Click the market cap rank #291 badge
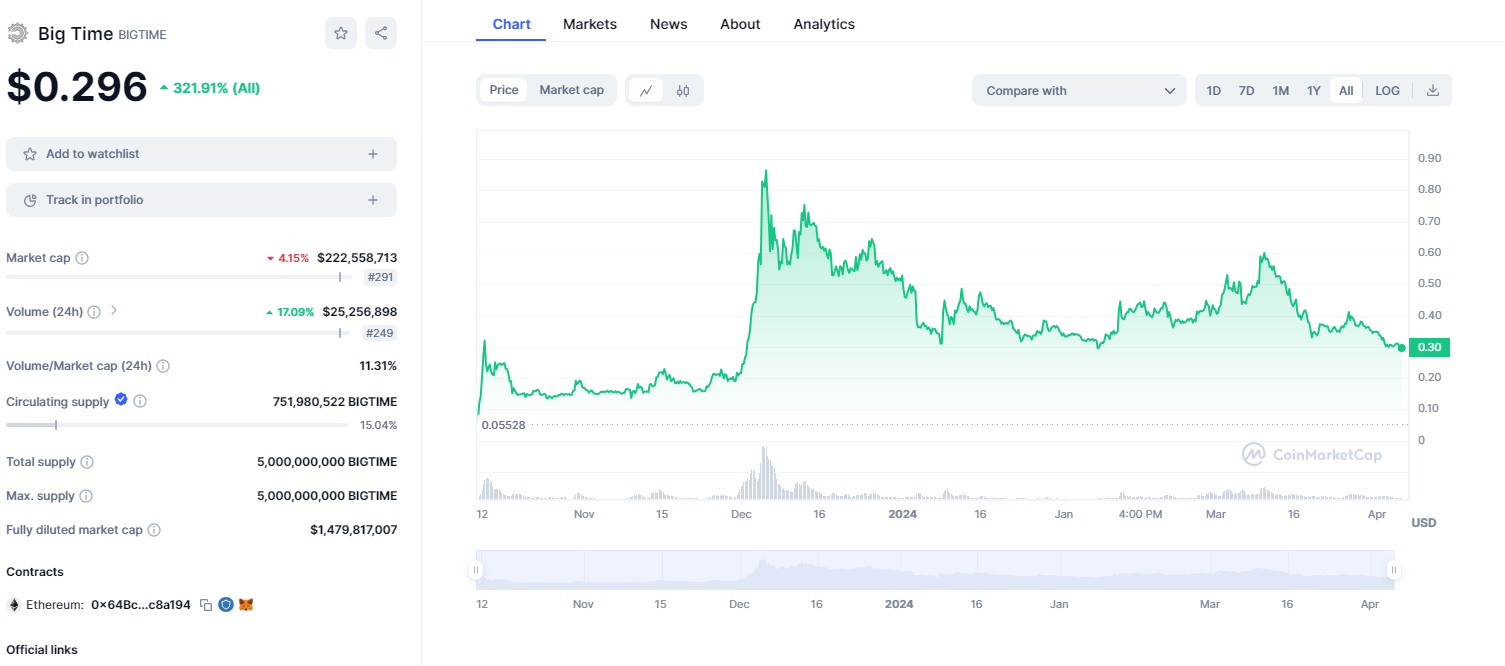The height and width of the screenshot is (666, 1505). tap(380, 278)
